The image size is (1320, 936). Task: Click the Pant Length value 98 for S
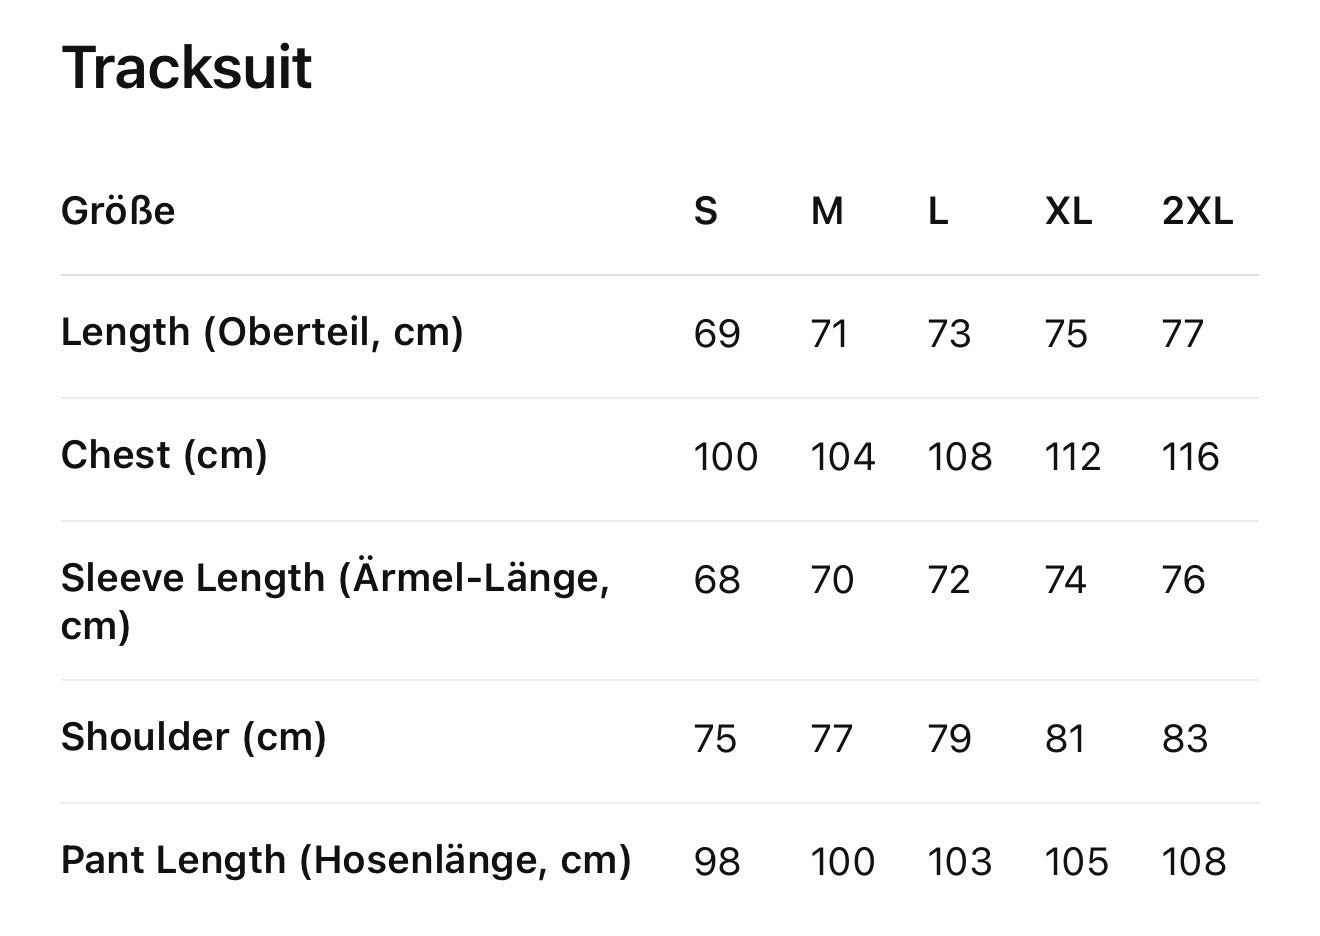(x=717, y=862)
